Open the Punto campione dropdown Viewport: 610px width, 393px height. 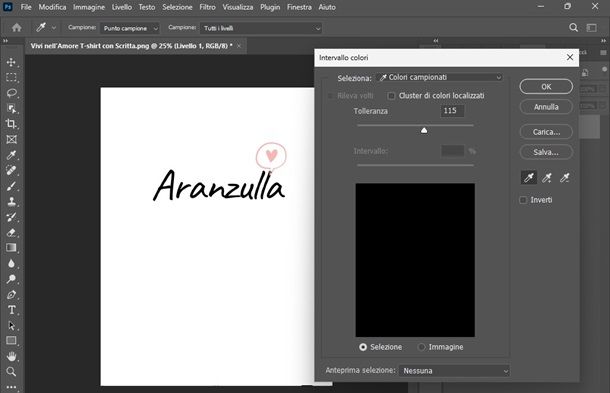point(130,28)
